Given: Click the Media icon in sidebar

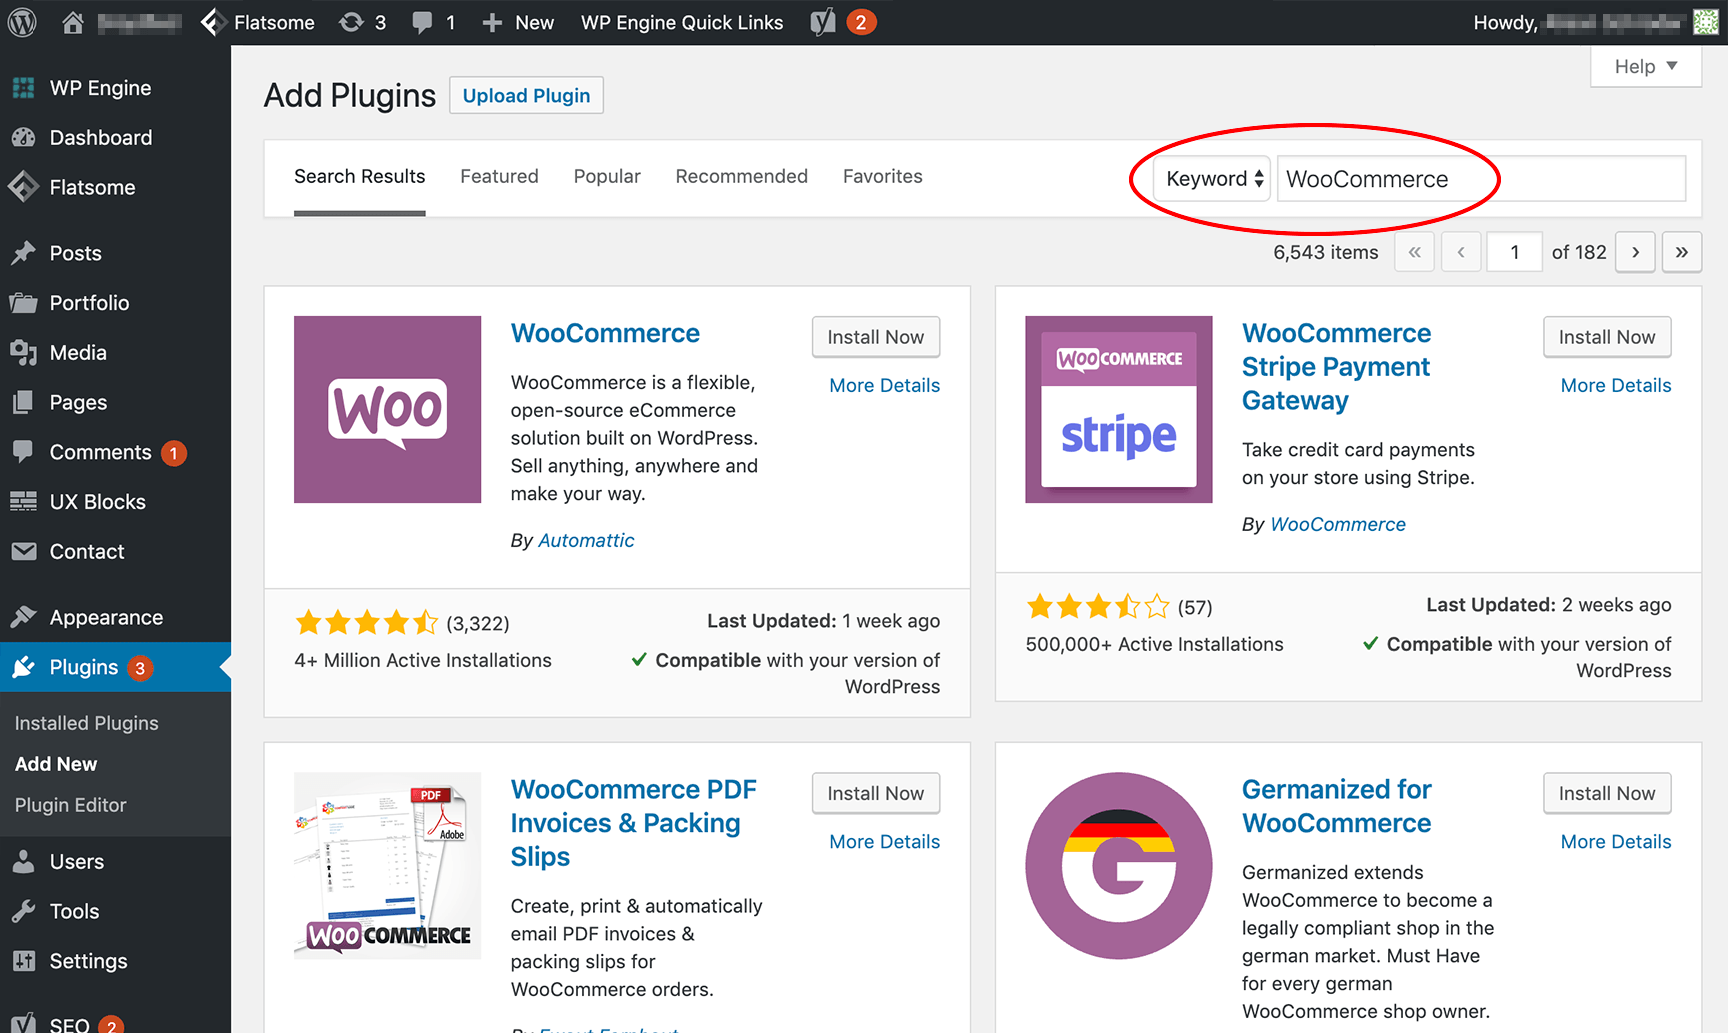Looking at the screenshot, I should [23, 352].
